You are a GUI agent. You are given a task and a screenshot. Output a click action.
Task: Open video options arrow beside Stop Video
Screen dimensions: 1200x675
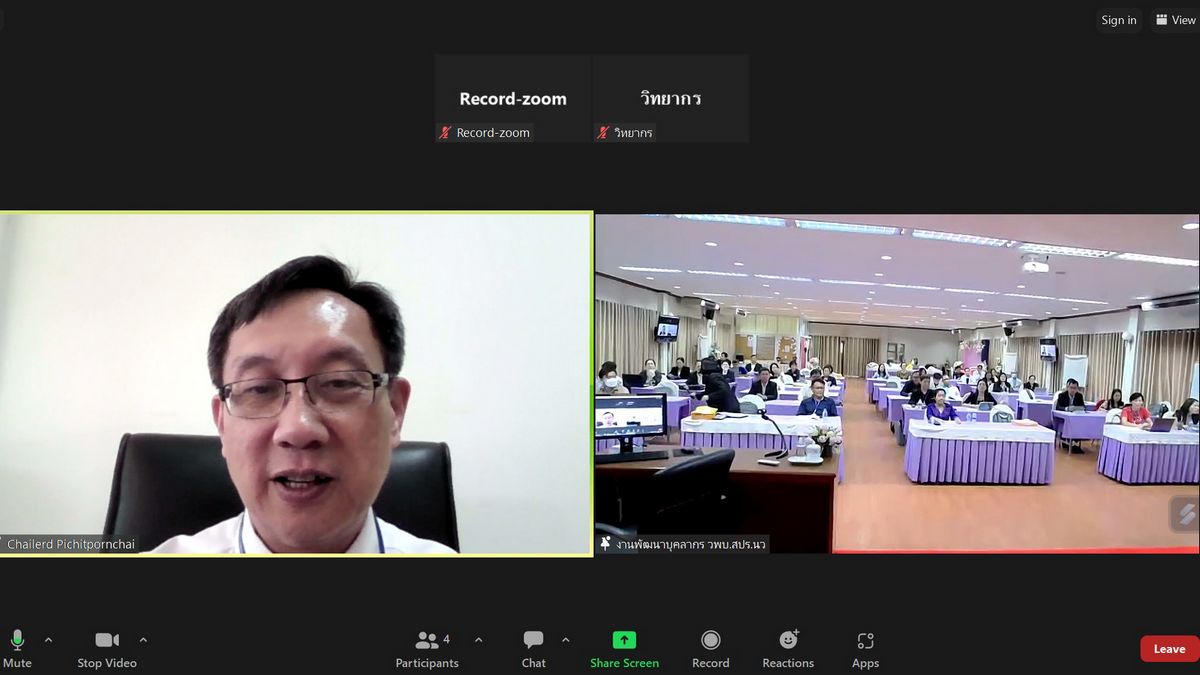tap(143, 640)
